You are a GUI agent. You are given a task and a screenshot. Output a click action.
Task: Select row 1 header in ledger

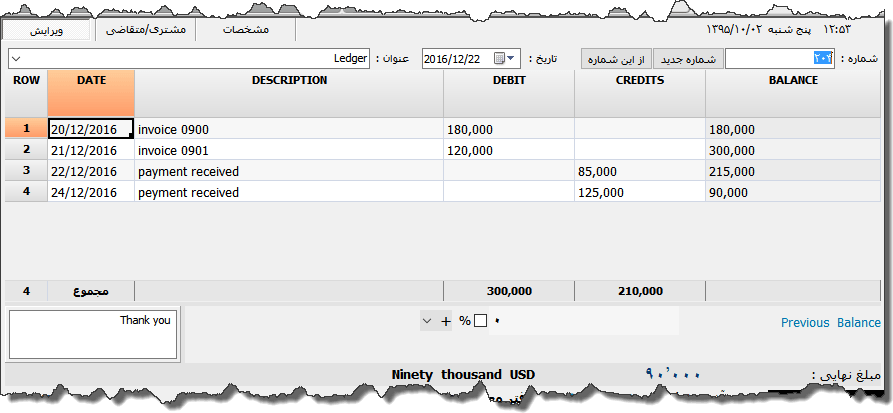[x=25, y=129]
